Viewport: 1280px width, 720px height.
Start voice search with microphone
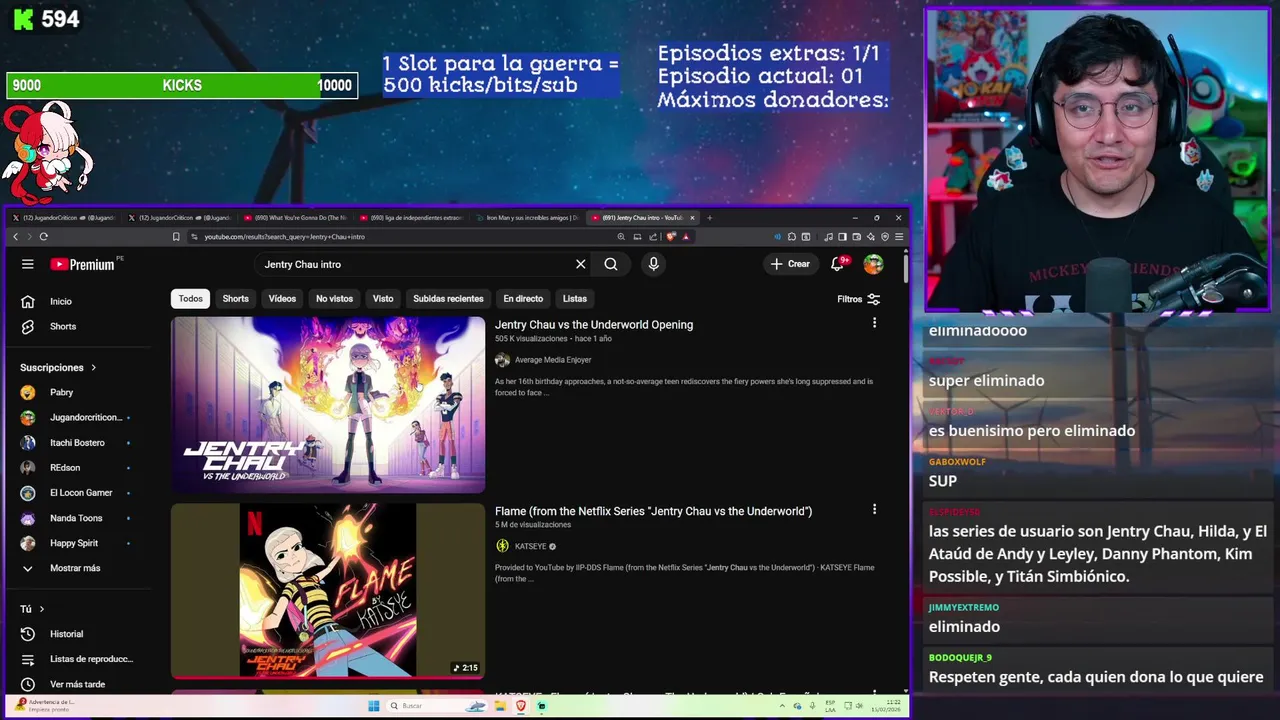click(653, 264)
